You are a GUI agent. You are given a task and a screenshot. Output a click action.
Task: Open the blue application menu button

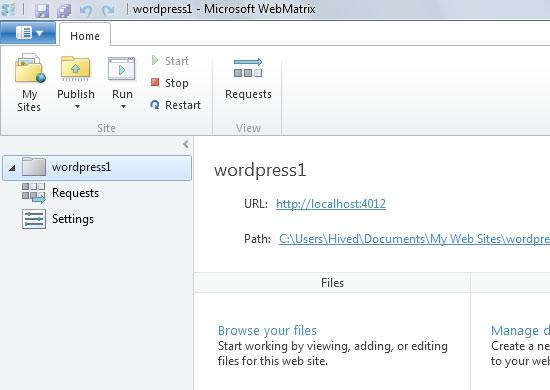click(x=28, y=33)
